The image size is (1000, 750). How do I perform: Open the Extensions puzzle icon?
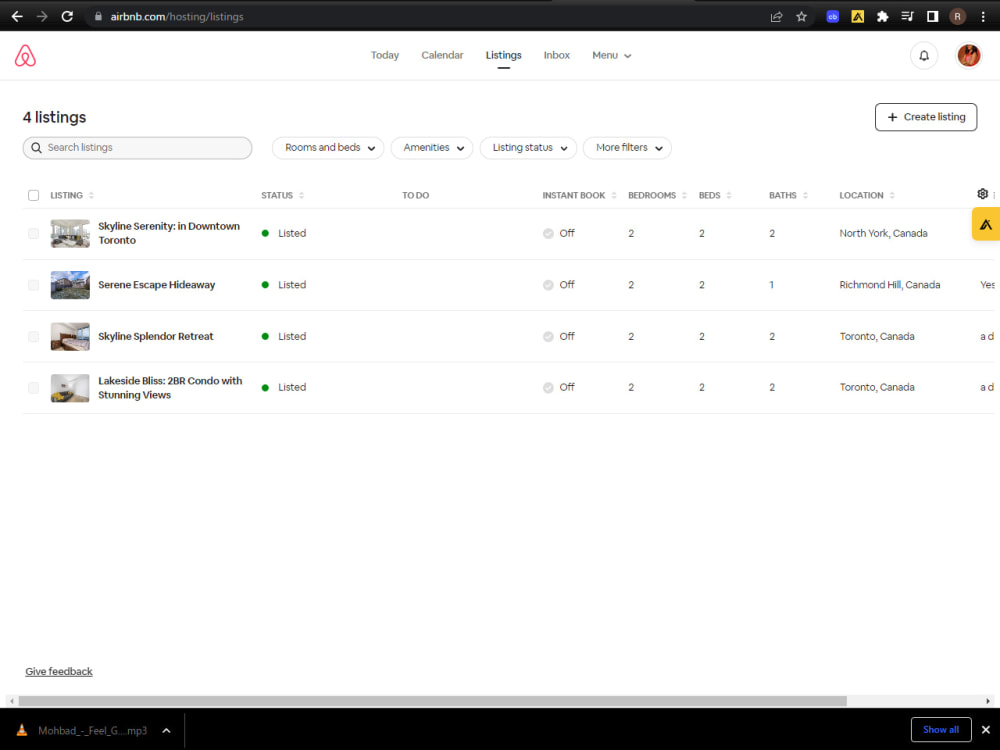(x=882, y=17)
